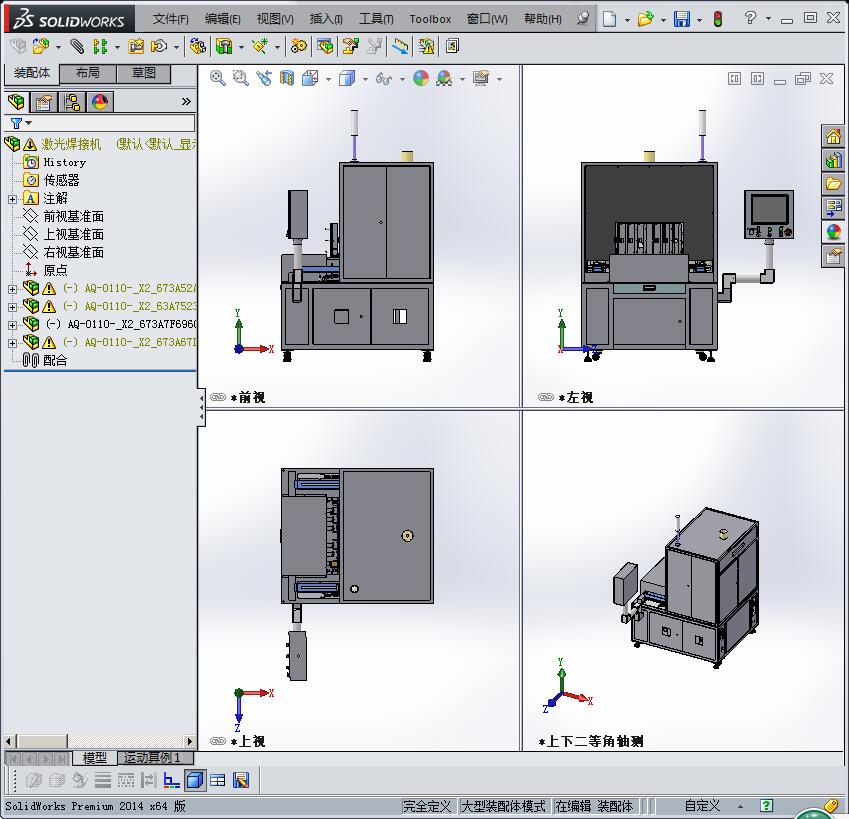Toggle the link views icon beside 上视

pos(218,741)
